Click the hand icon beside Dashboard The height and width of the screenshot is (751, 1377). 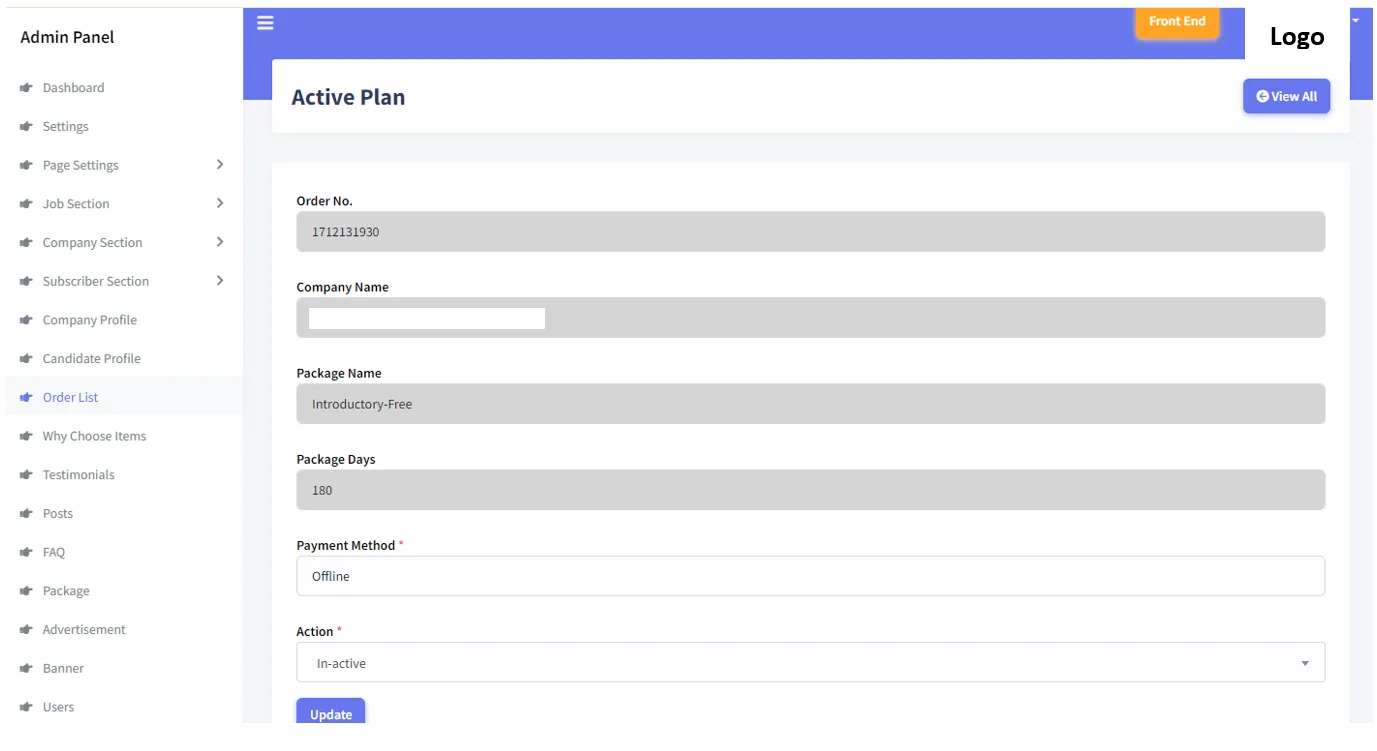(x=26, y=88)
